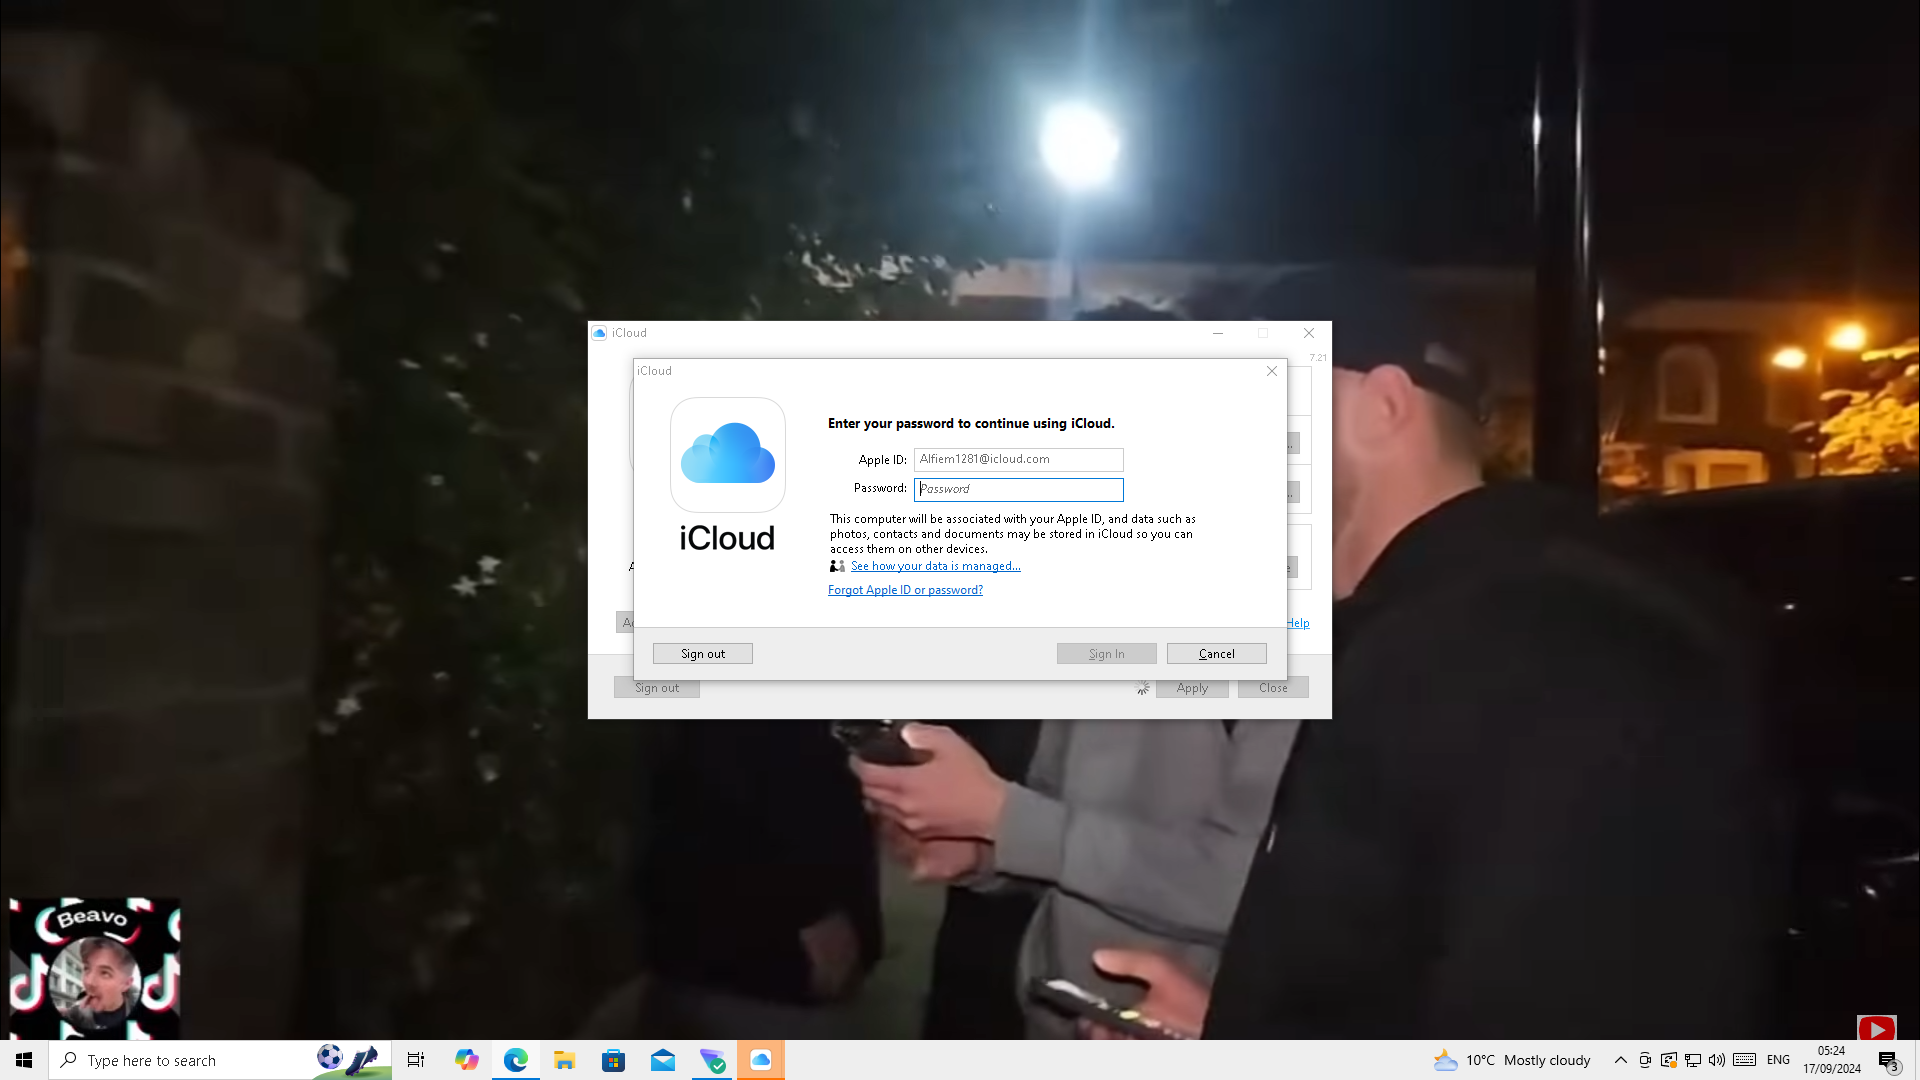Launch Copilot from the taskbar
This screenshot has width=1920, height=1080.
[x=466, y=1060]
